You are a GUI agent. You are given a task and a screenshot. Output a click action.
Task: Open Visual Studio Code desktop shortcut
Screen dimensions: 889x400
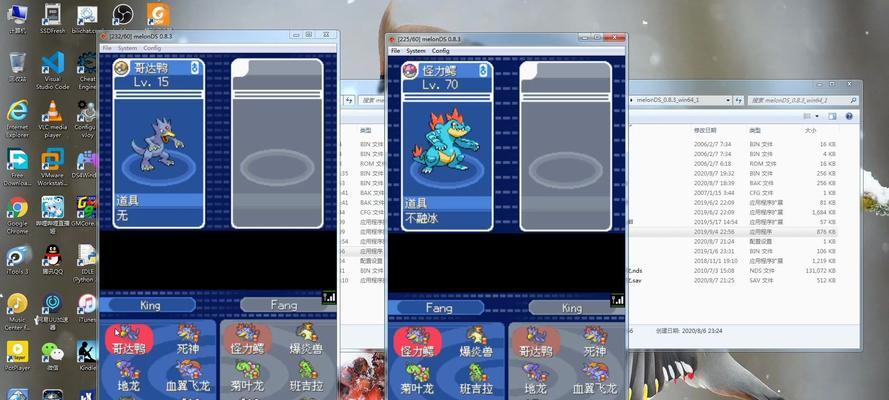(x=52, y=71)
